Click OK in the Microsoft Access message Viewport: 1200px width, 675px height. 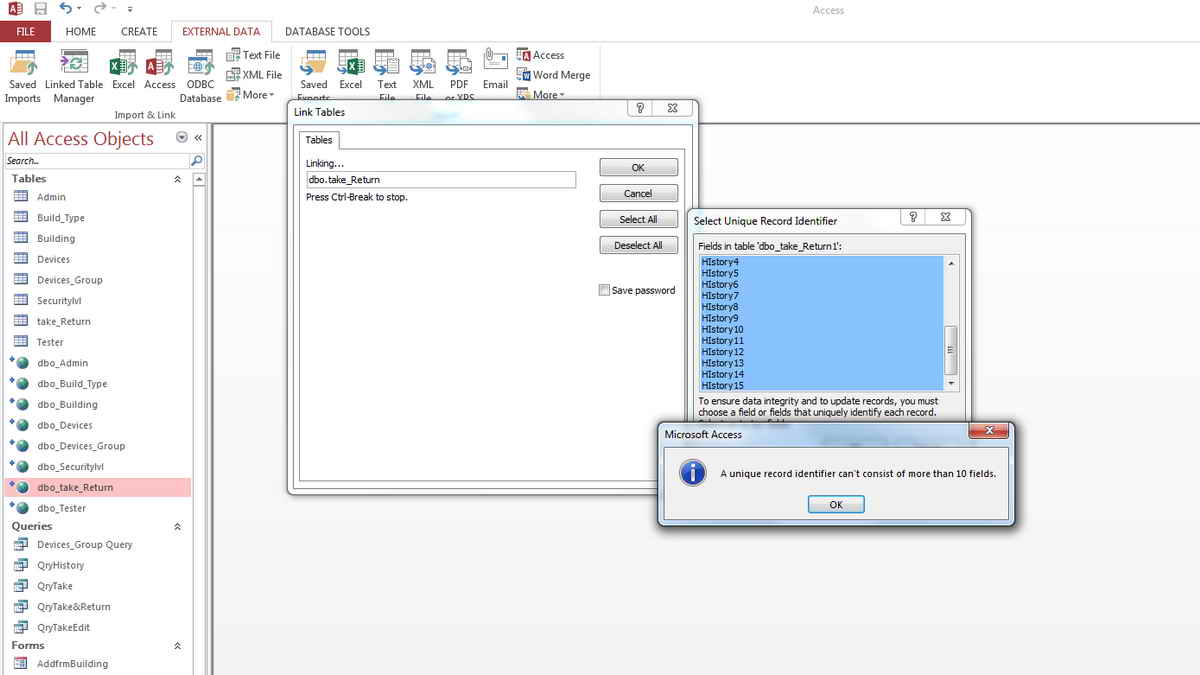pos(836,505)
